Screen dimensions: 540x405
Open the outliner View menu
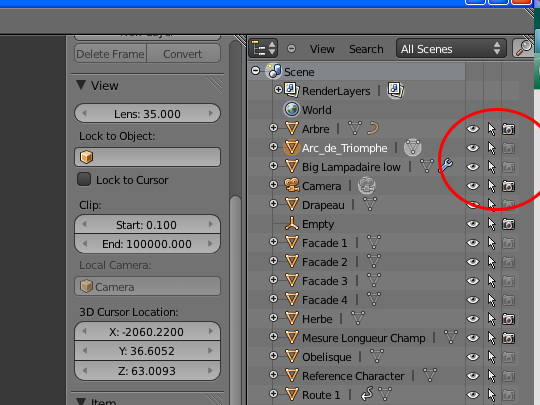click(322, 49)
